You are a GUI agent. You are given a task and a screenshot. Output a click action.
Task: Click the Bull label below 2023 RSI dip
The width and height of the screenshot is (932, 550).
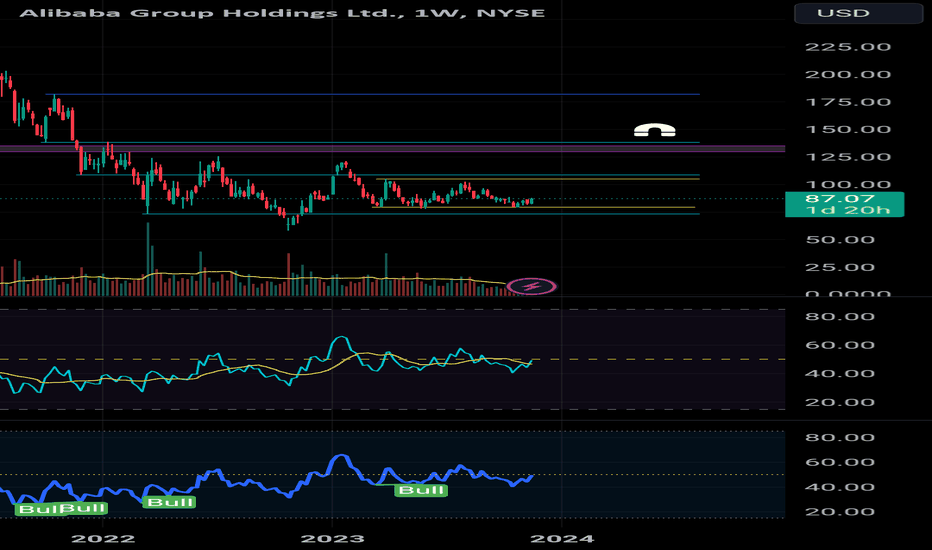click(421, 490)
